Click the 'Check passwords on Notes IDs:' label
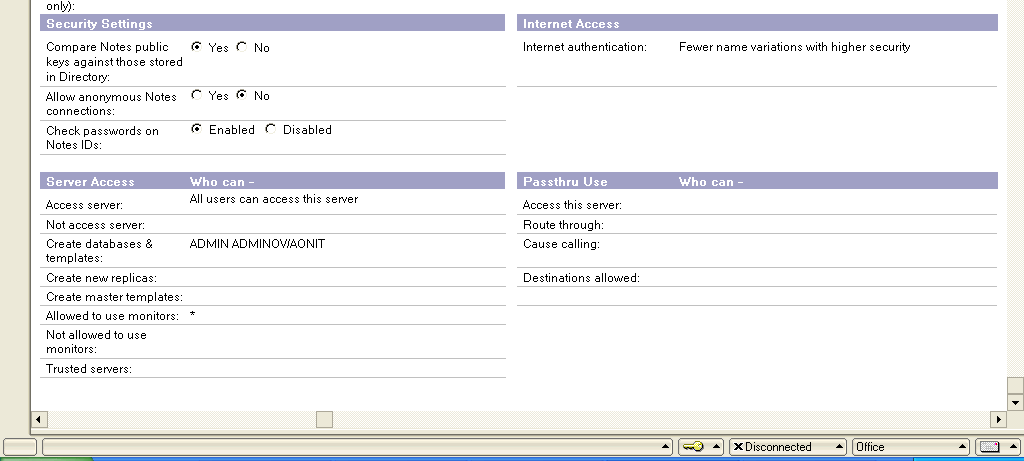The height and width of the screenshot is (461, 1024). [x=103, y=137]
